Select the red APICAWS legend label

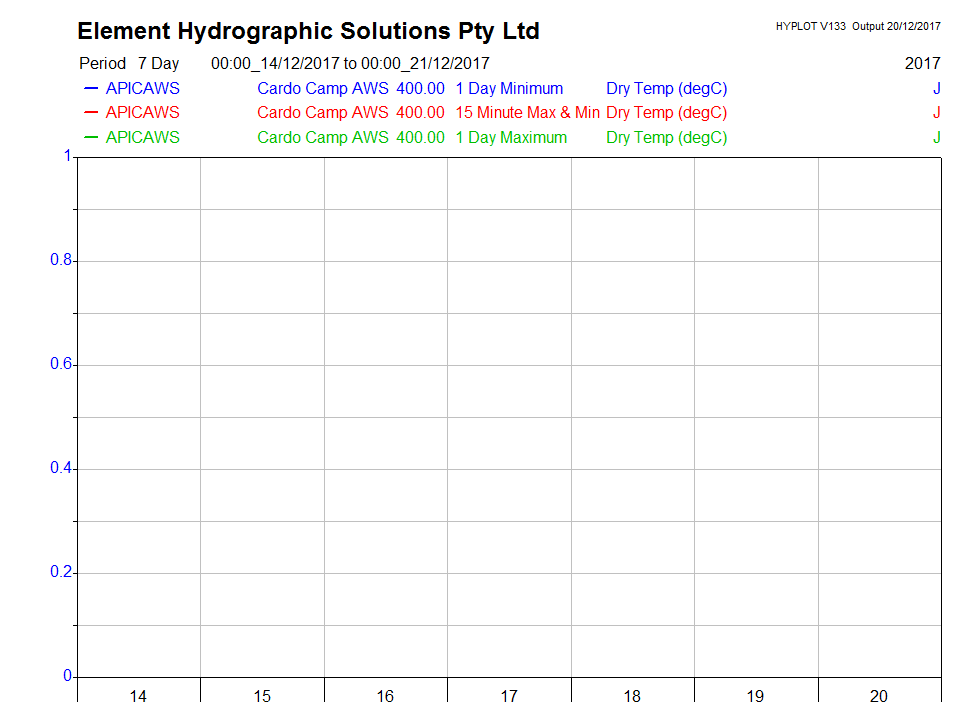(x=142, y=113)
